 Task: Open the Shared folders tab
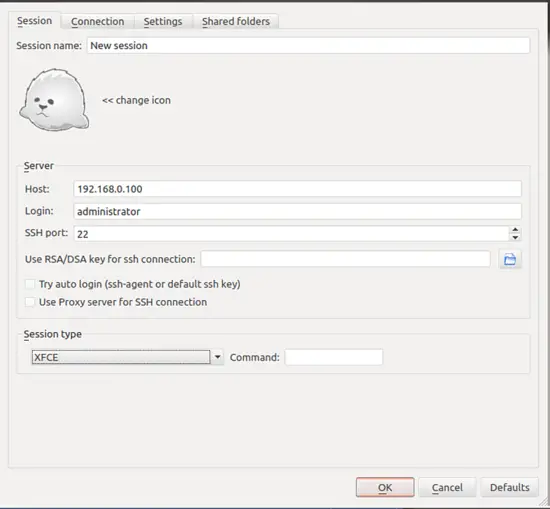[x=236, y=21]
